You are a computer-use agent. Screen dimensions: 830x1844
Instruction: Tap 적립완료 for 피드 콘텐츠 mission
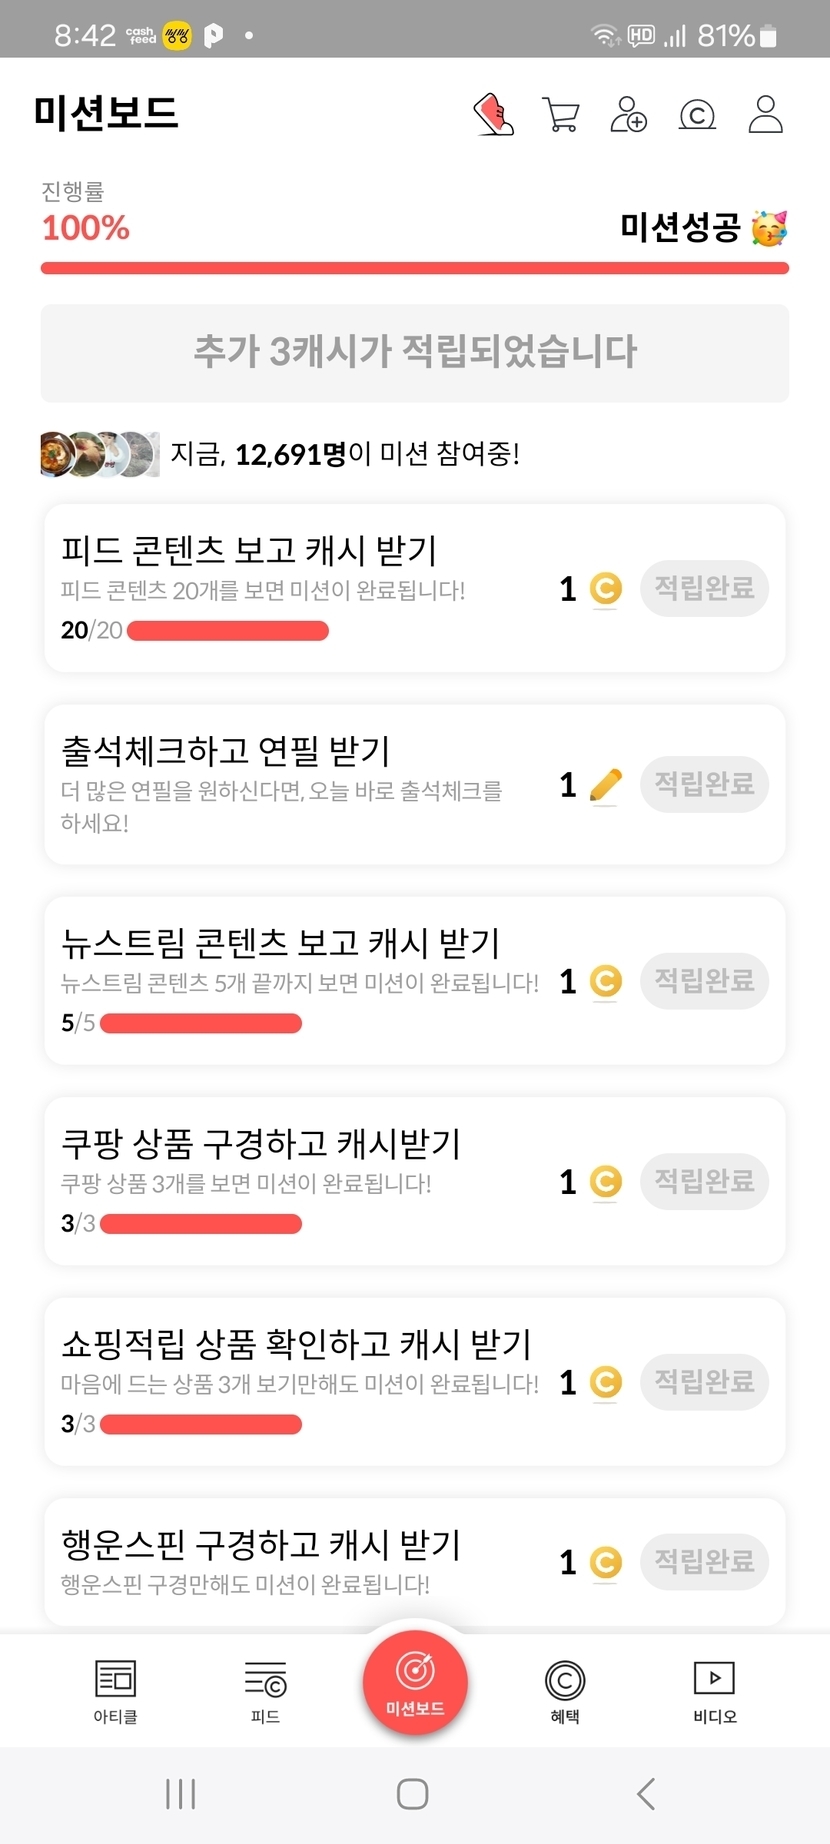coord(704,588)
